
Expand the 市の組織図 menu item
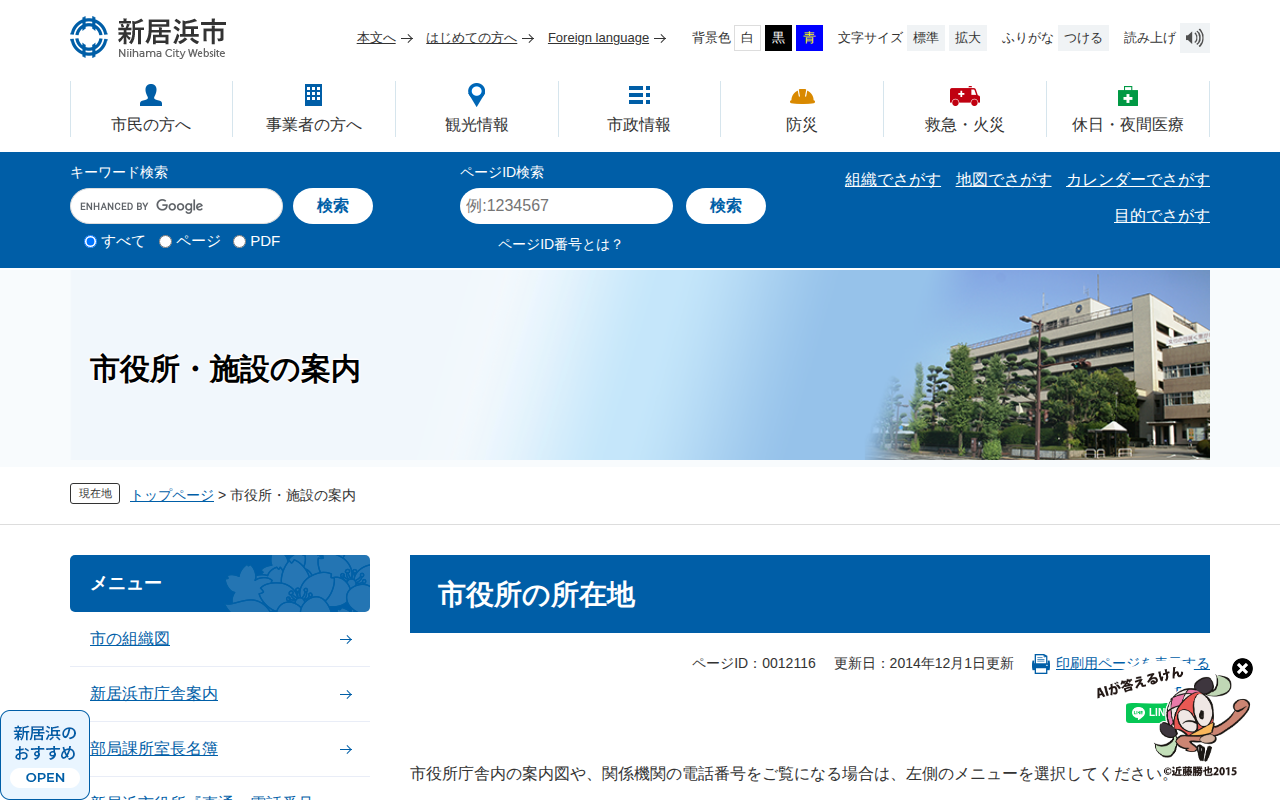[x=345, y=639]
